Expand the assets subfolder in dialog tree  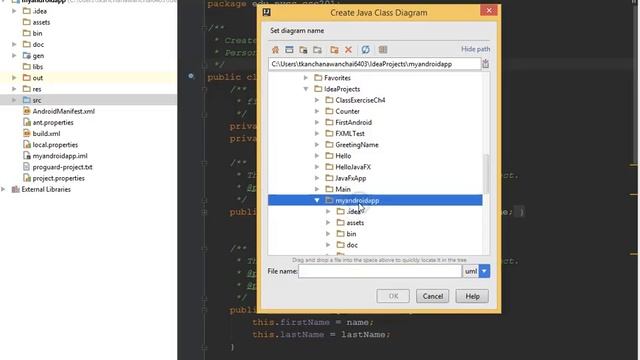coord(328,223)
